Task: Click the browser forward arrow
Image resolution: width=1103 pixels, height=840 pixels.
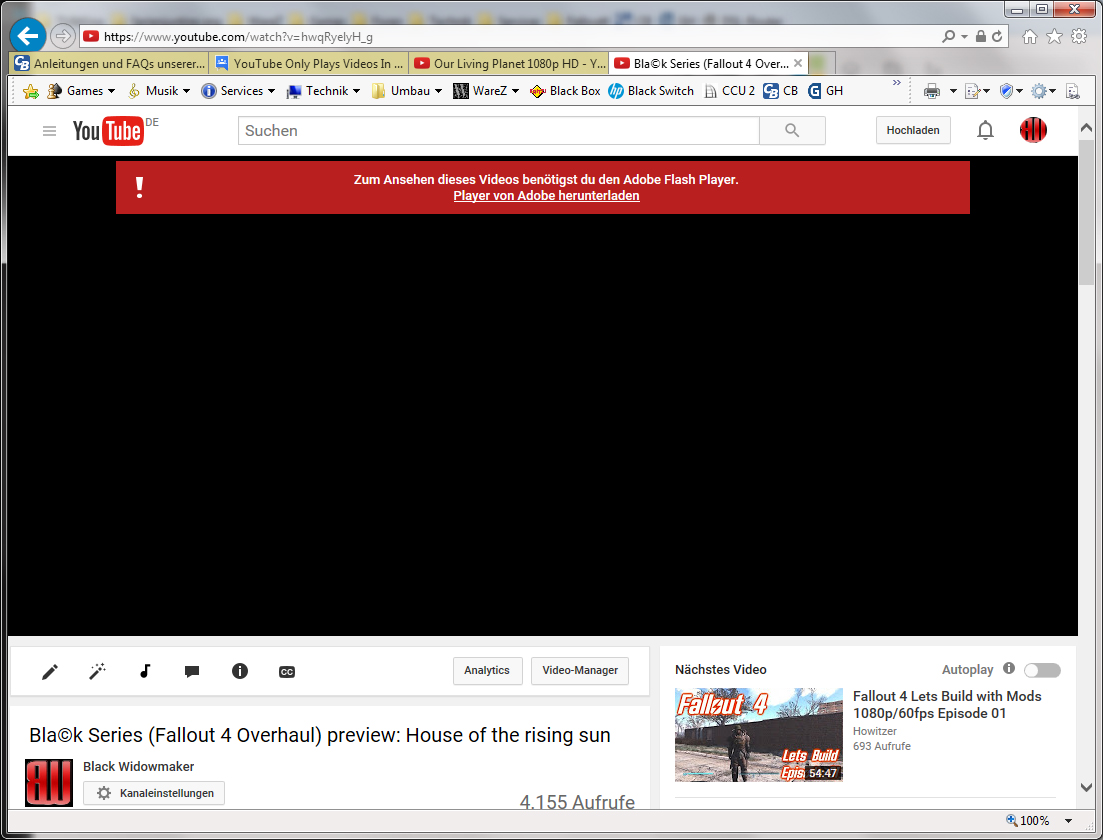Action: (63, 36)
